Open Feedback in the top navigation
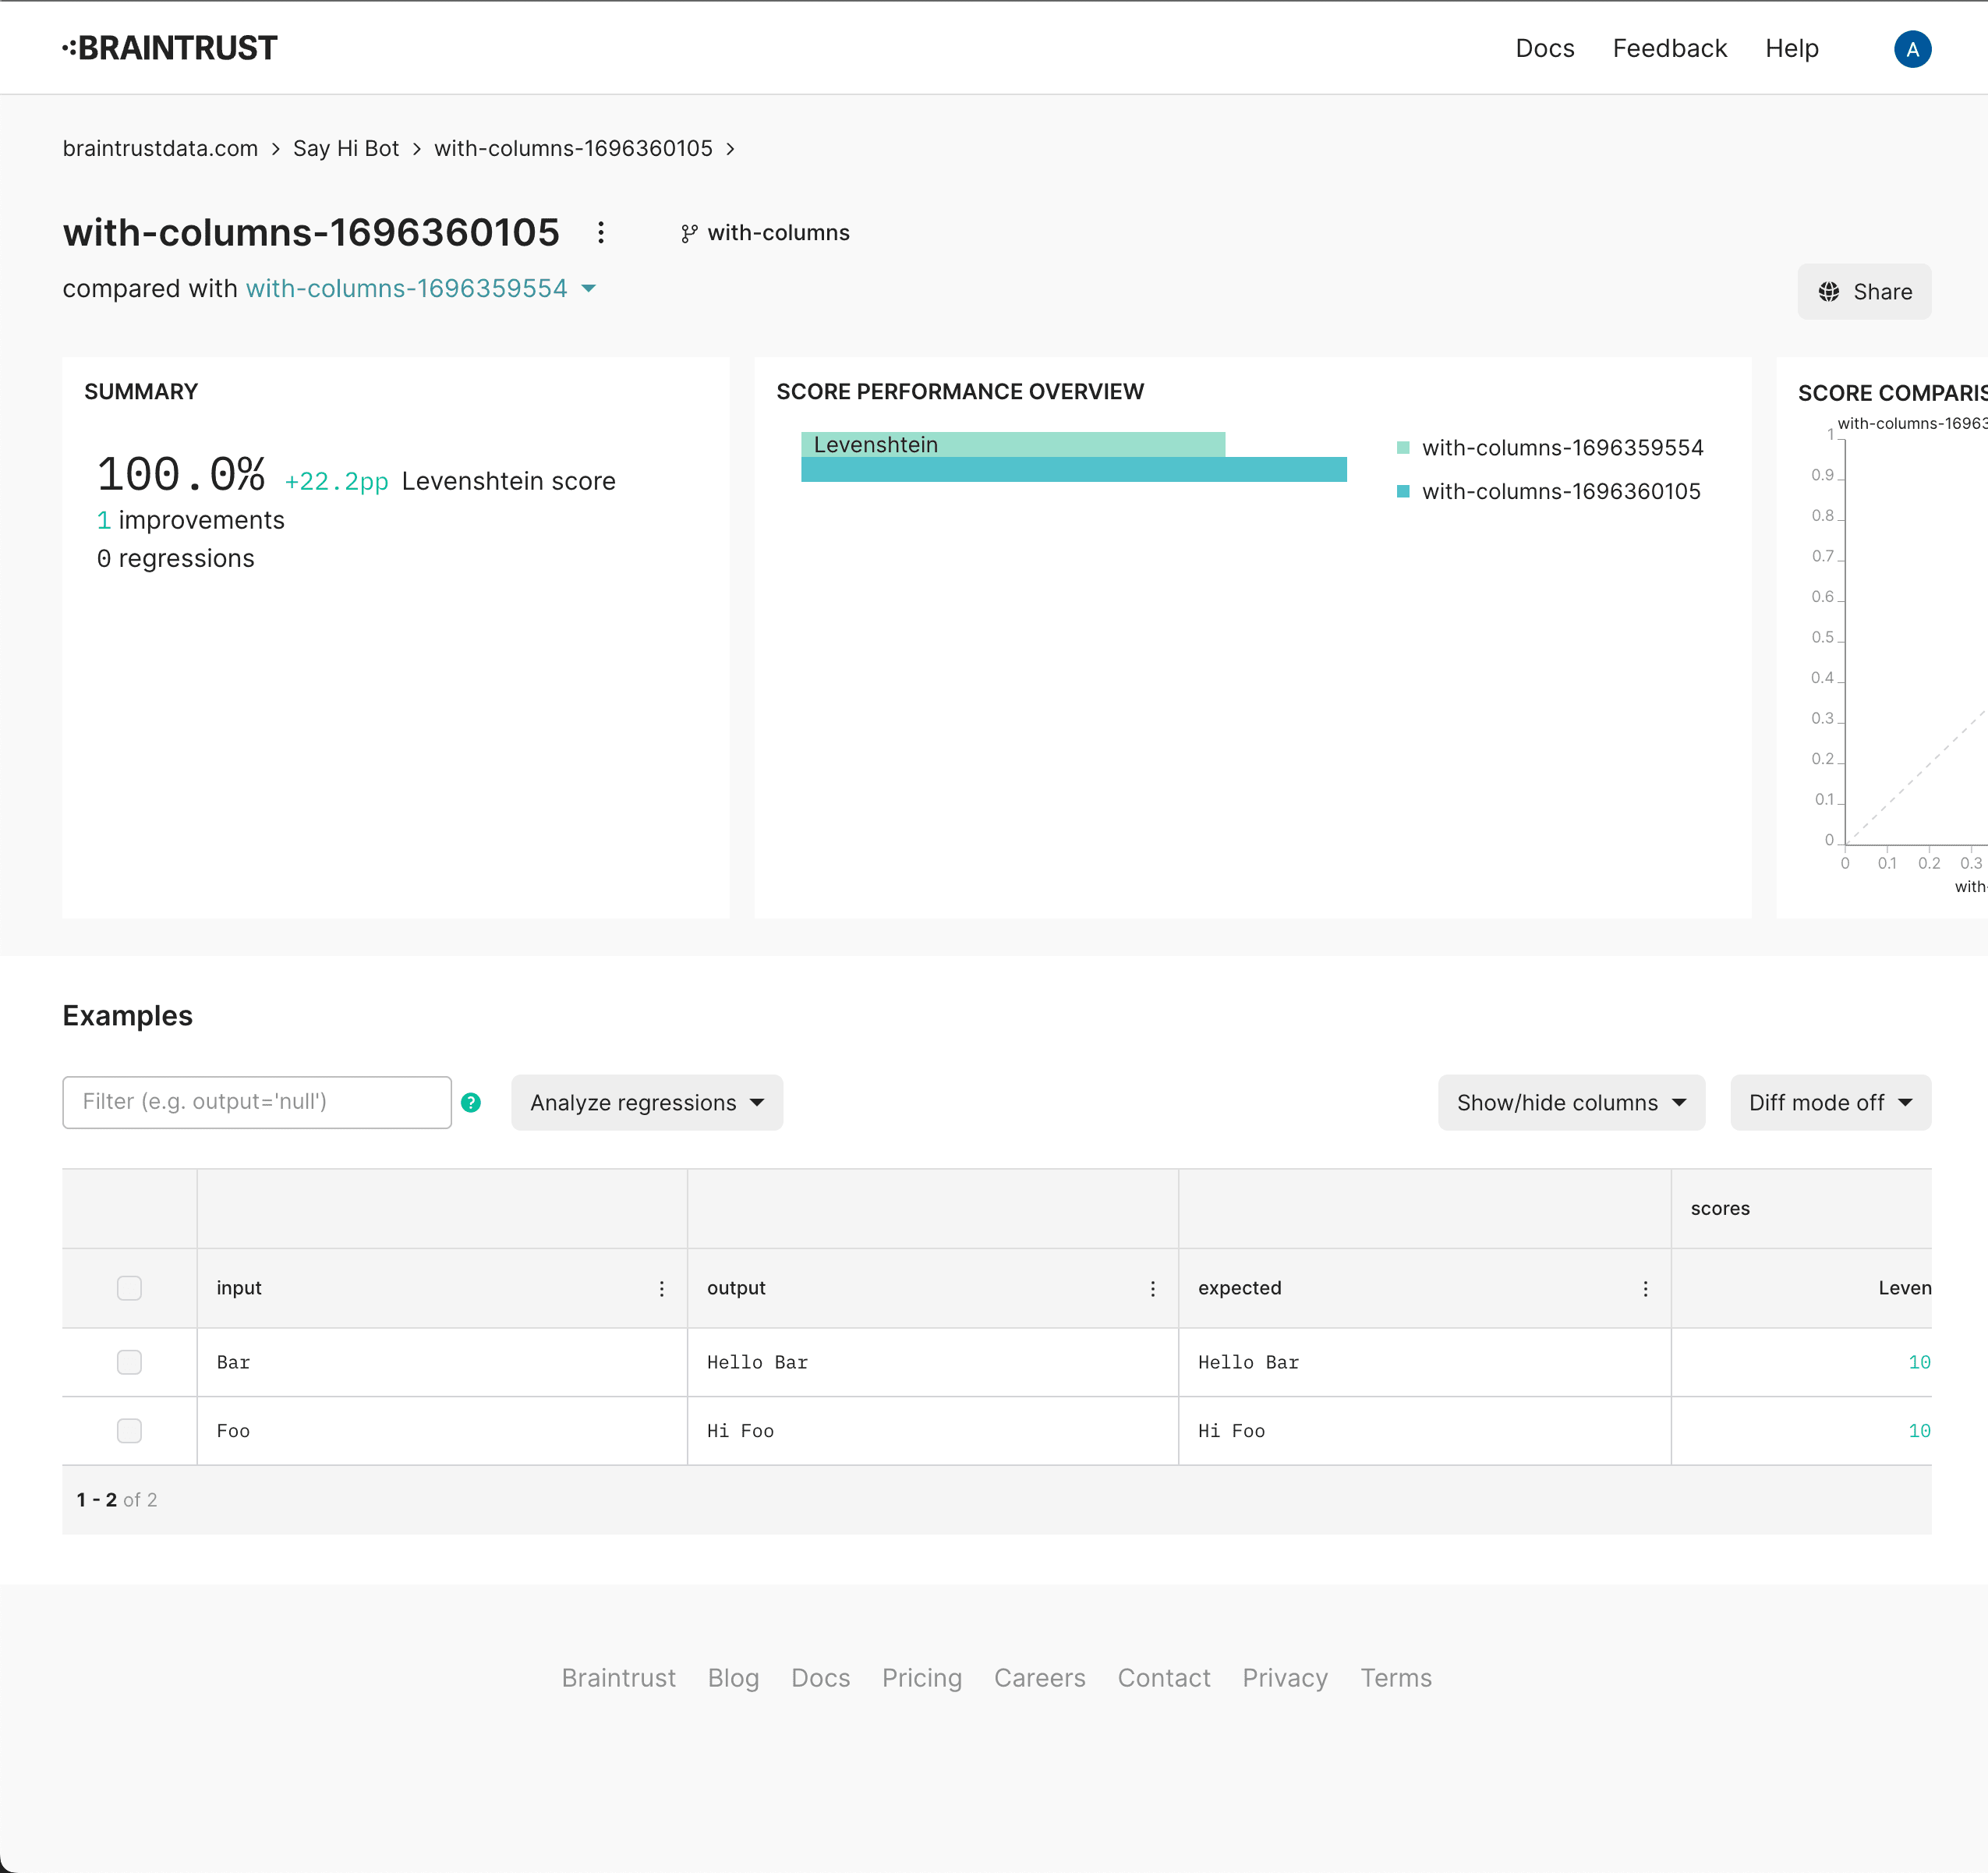The width and height of the screenshot is (1988, 1873). [1669, 49]
